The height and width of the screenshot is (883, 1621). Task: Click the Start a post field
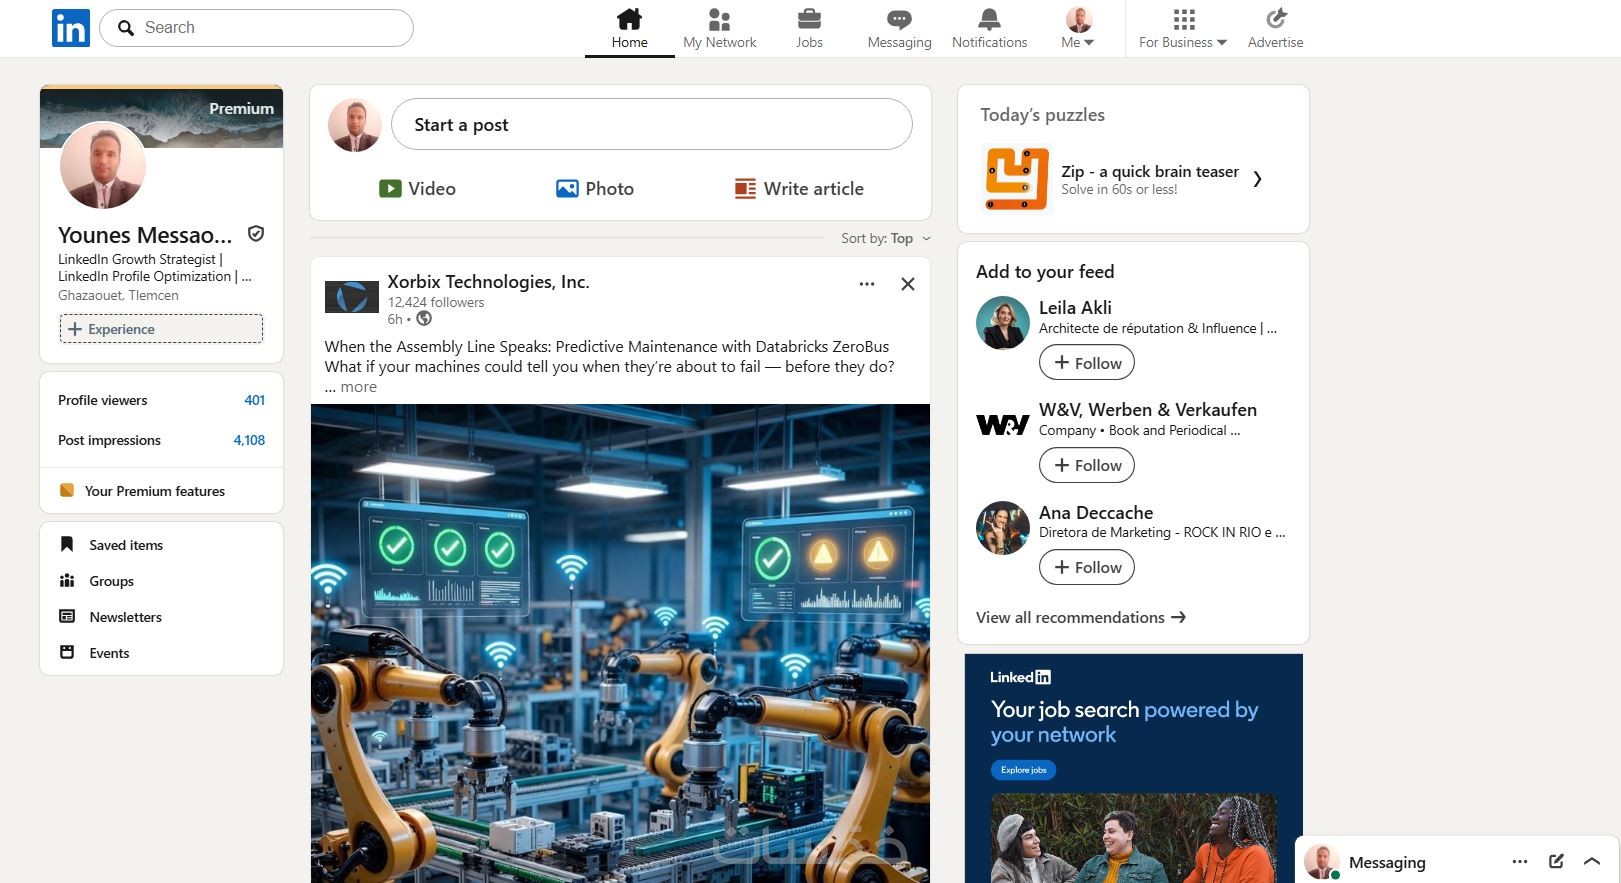(x=651, y=124)
